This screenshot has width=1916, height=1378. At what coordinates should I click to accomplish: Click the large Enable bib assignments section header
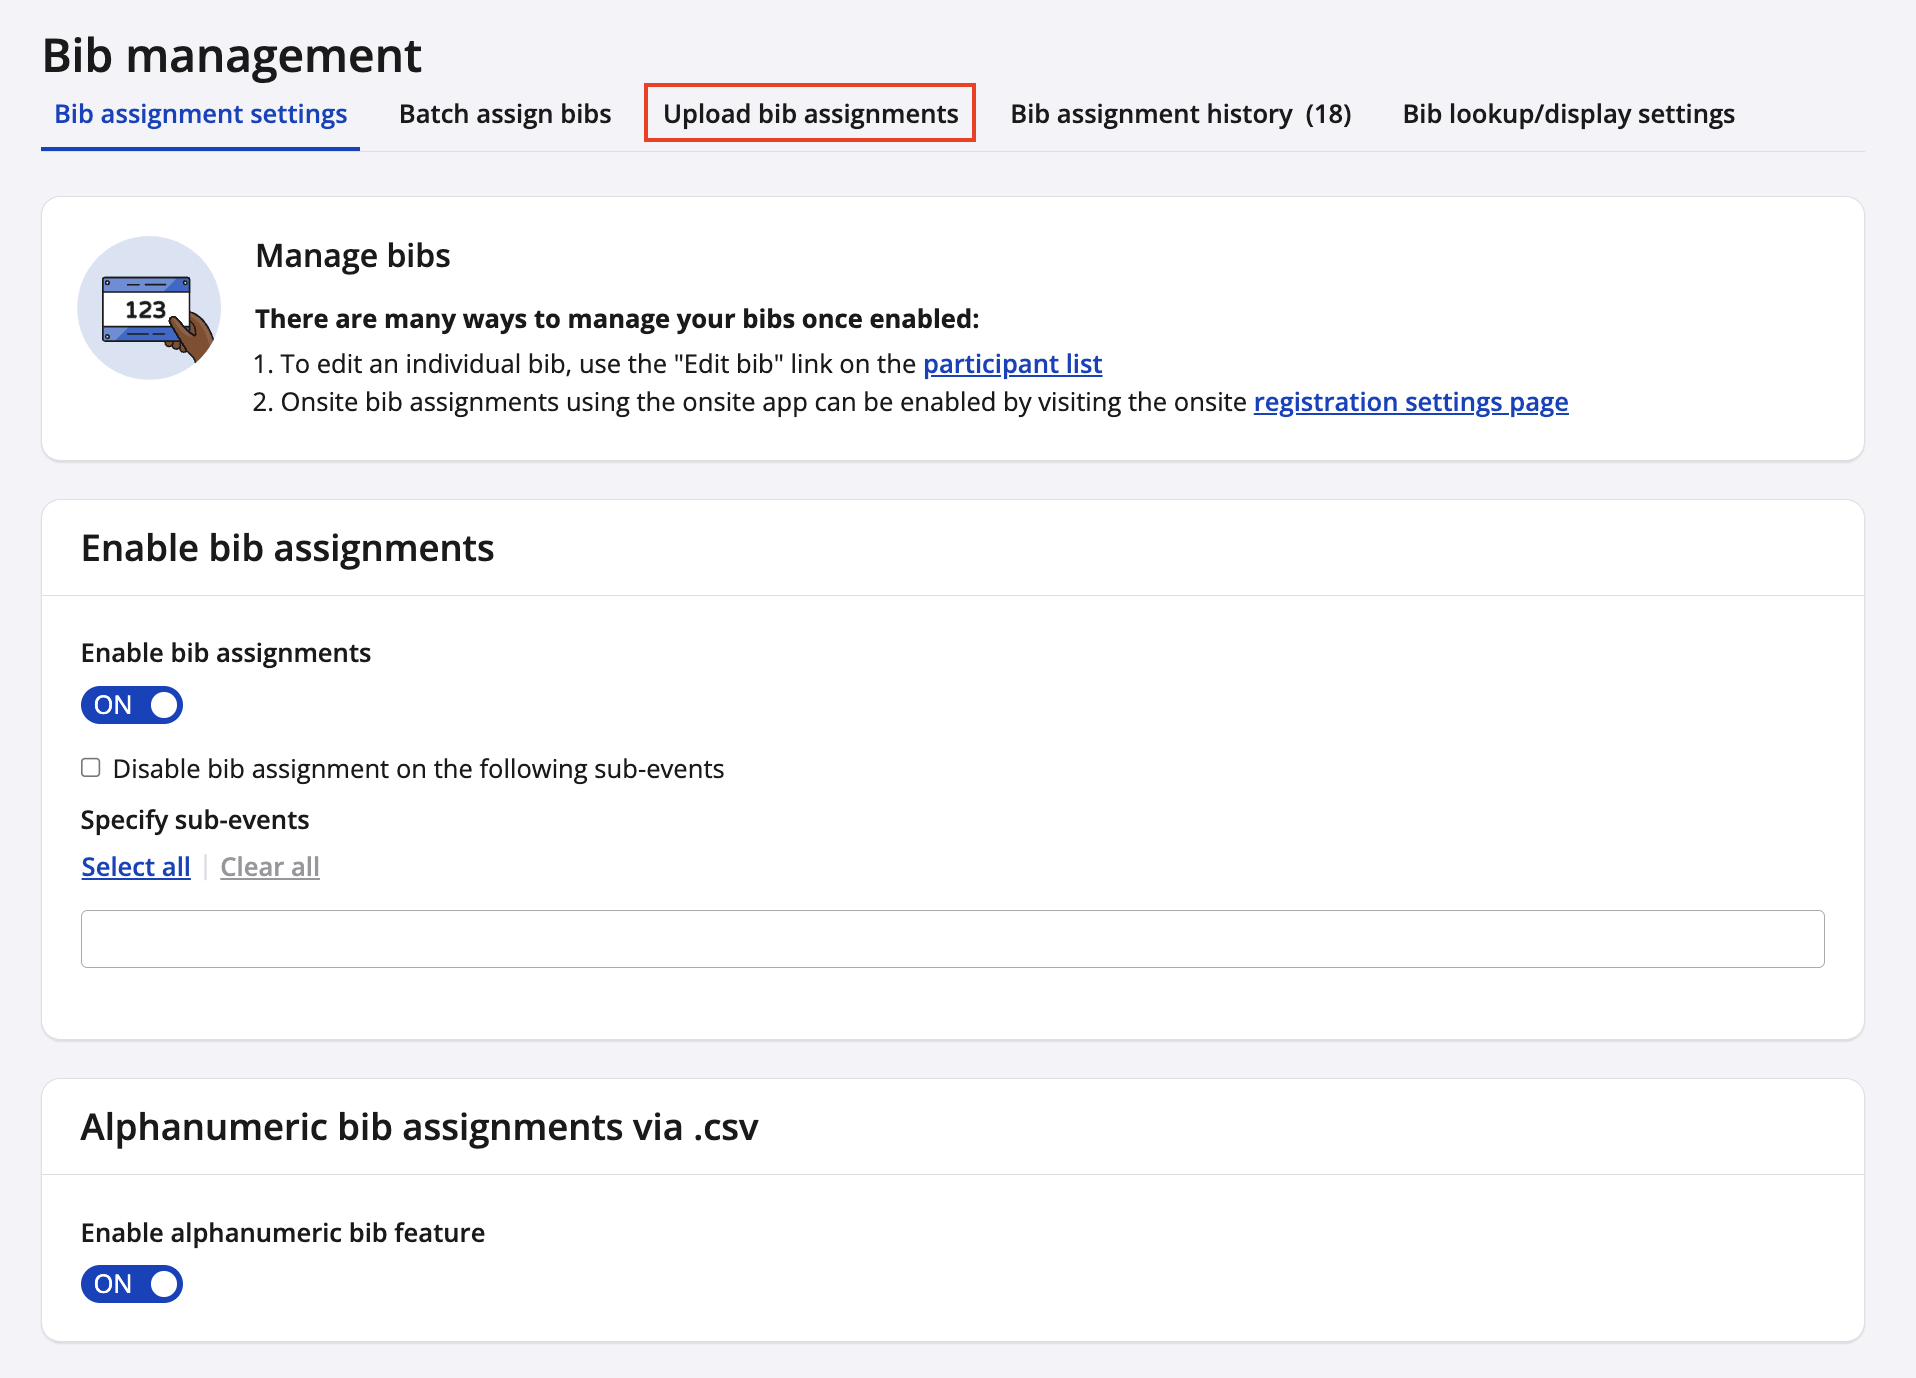coord(288,548)
